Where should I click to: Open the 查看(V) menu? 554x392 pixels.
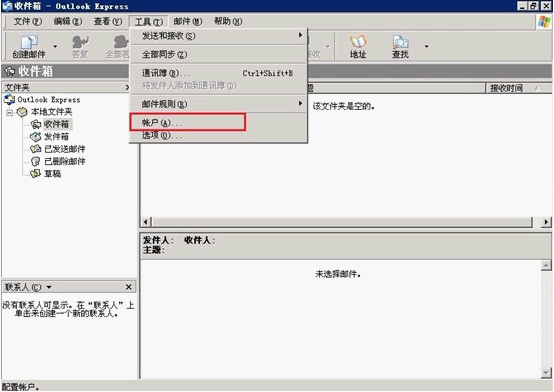coord(108,22)
